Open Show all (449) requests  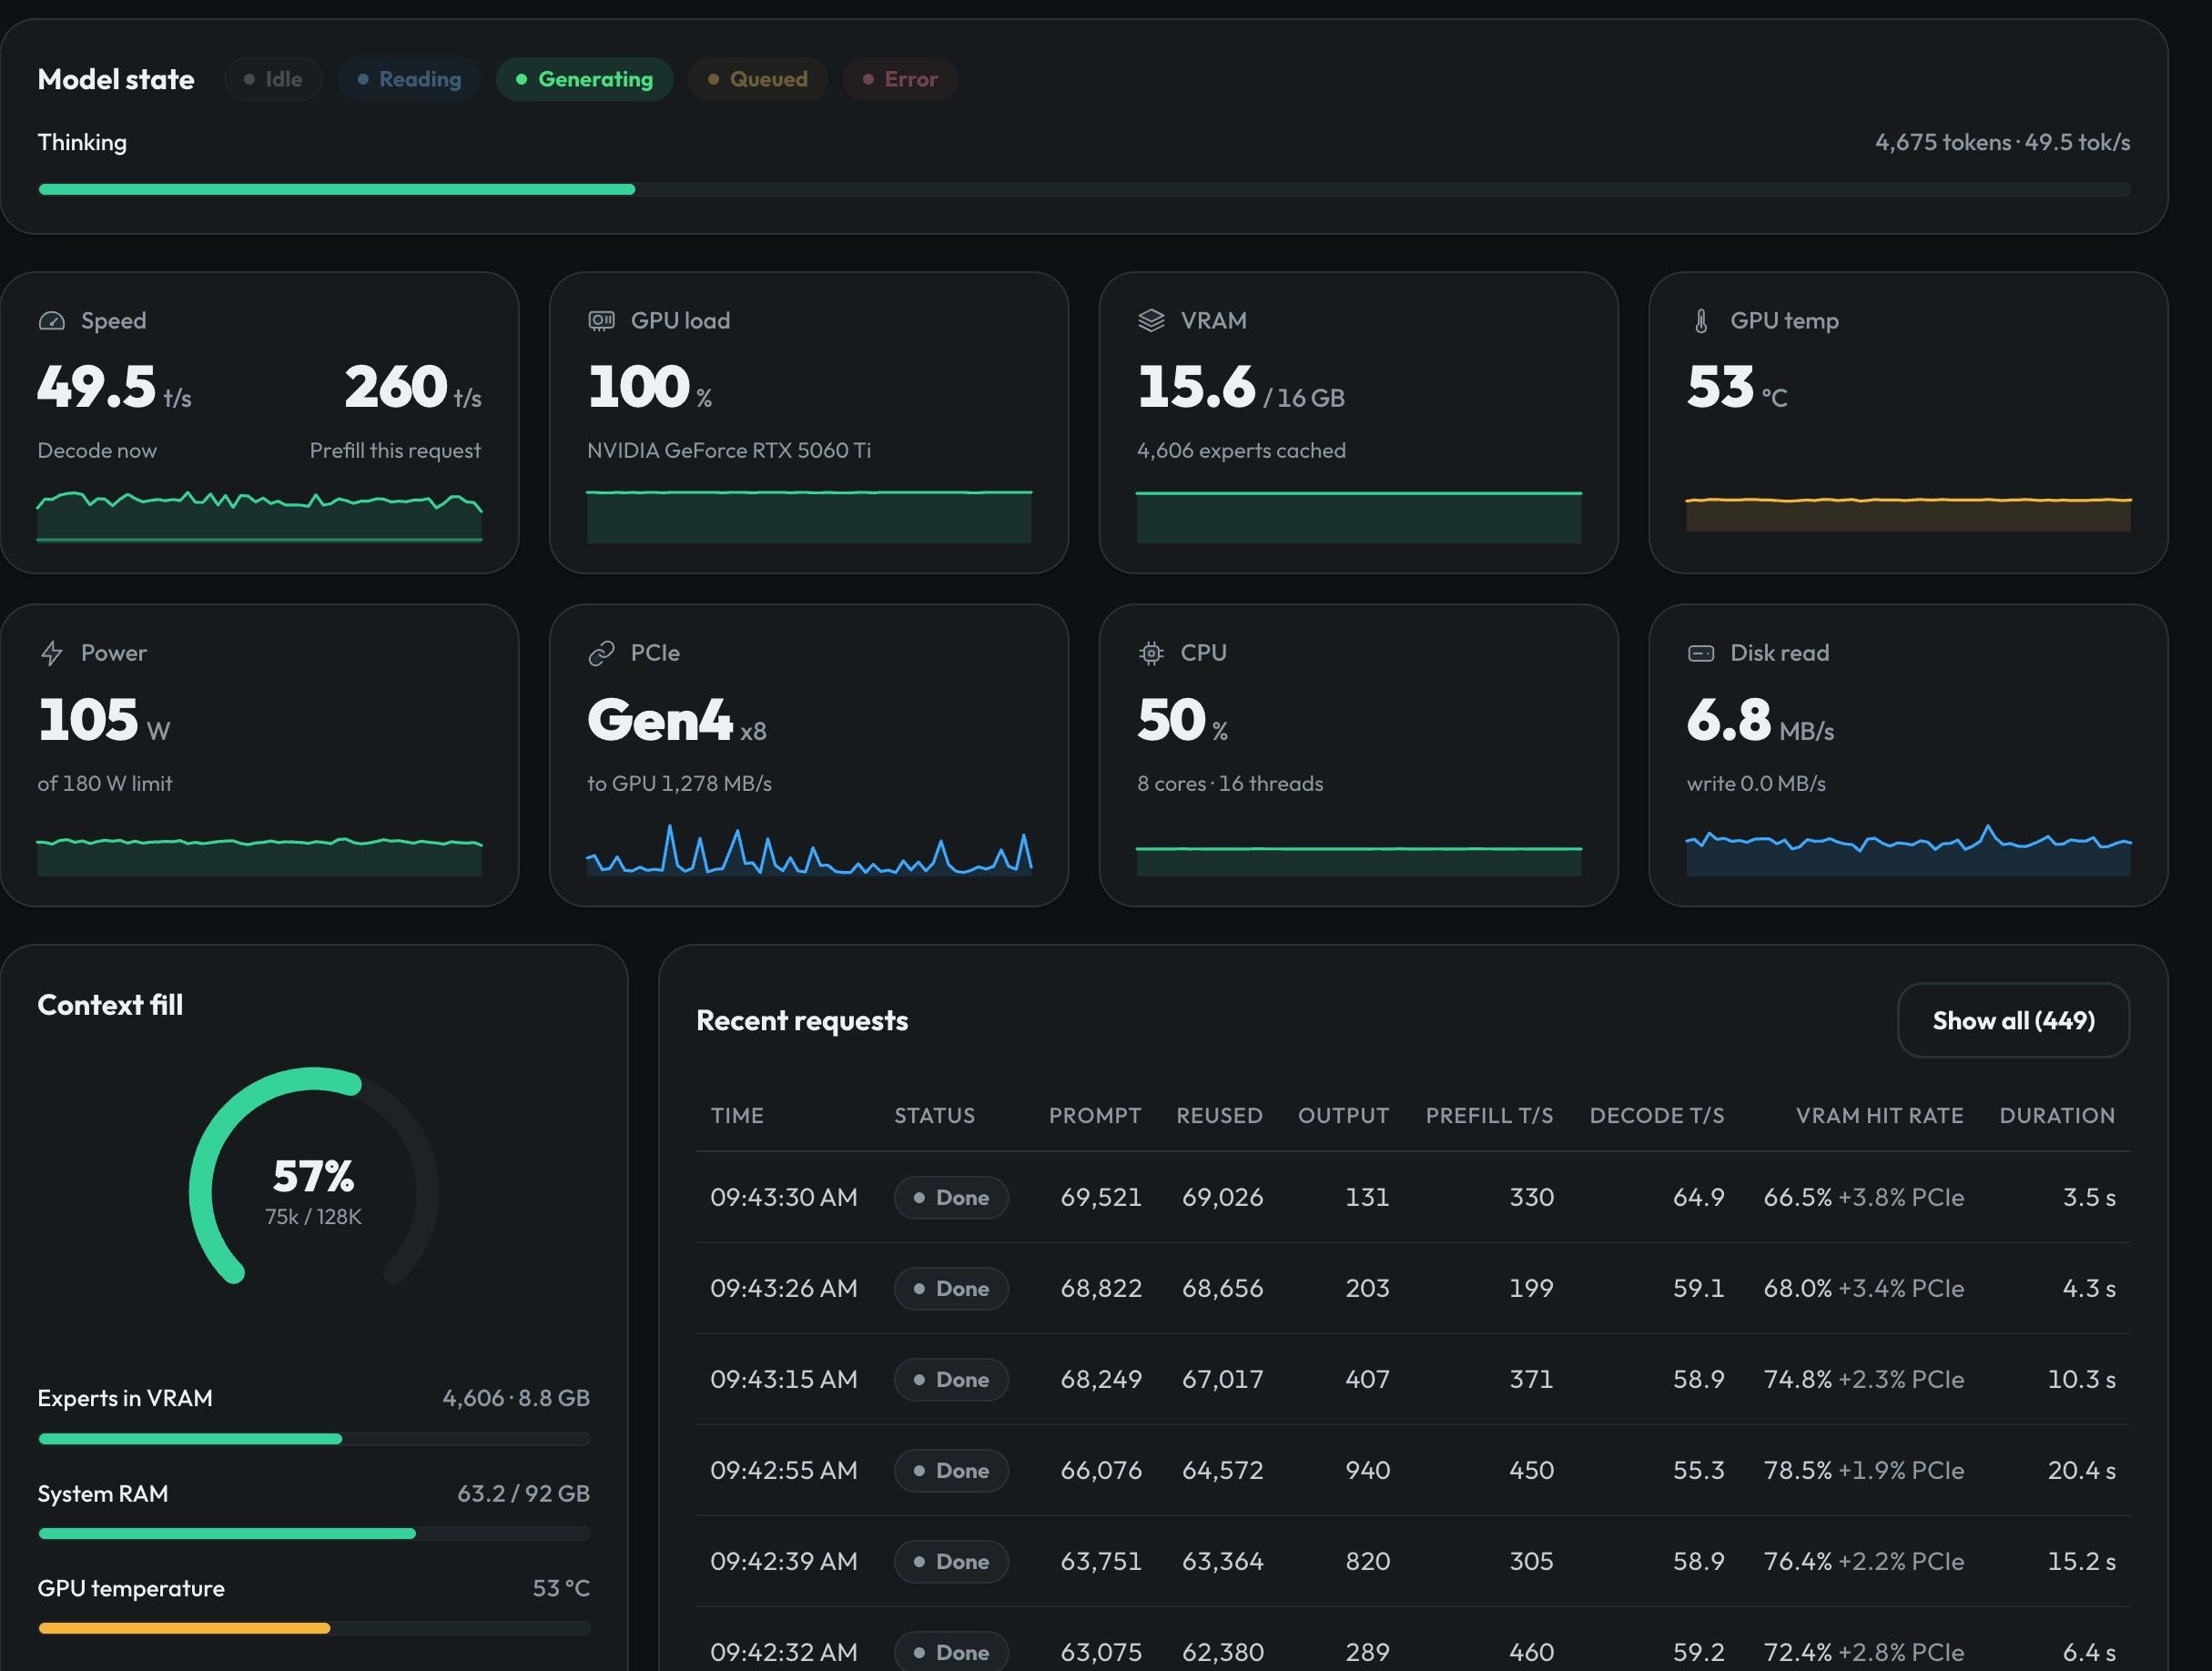pyautogui.click(x=2013, y=1020)
